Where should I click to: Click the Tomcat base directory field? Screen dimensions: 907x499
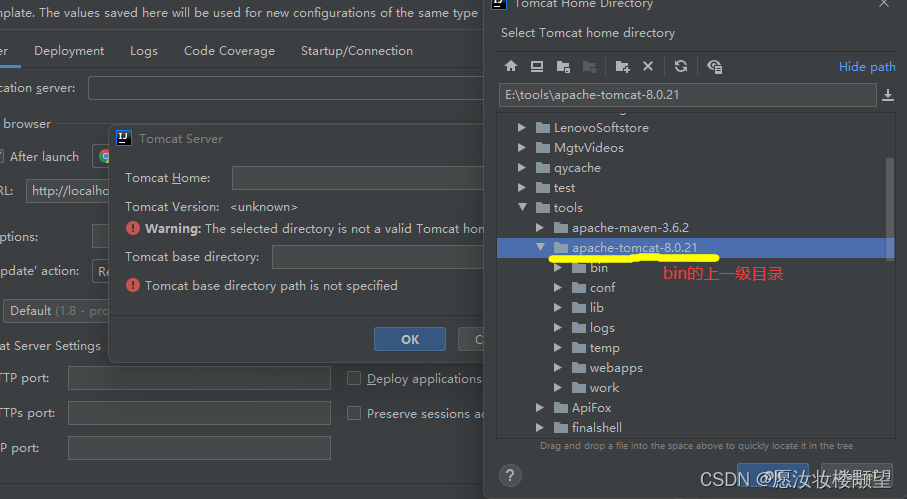click(x=378, y=257)
